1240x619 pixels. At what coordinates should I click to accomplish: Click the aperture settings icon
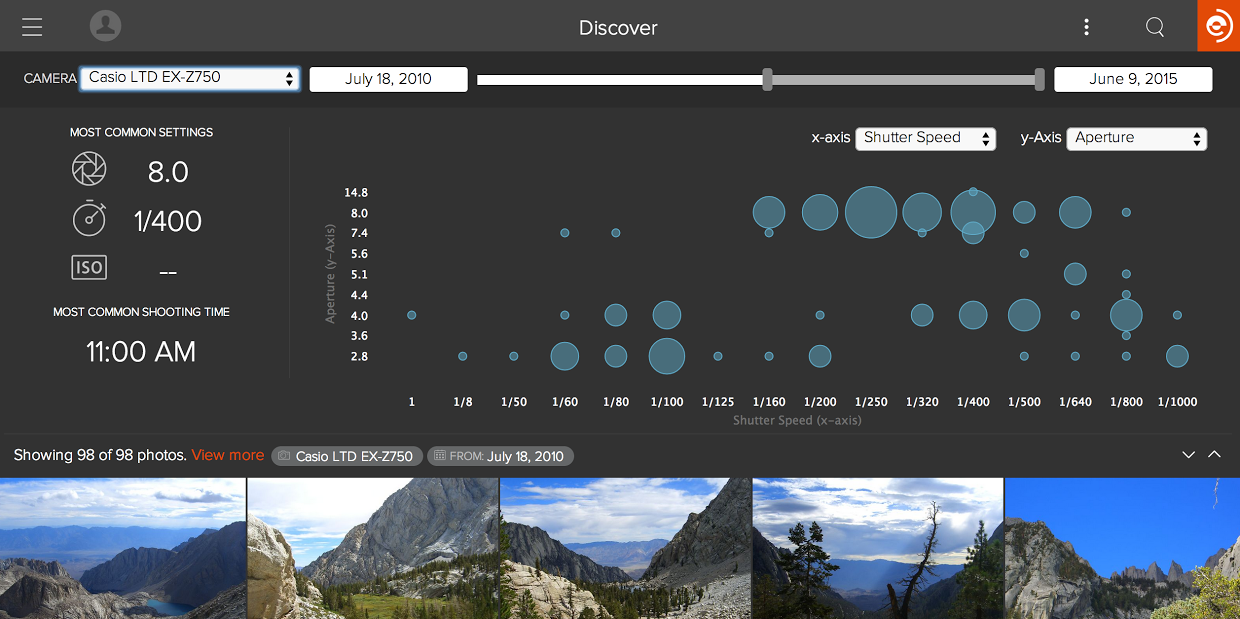pyautogui.click(x=89, y=170)
